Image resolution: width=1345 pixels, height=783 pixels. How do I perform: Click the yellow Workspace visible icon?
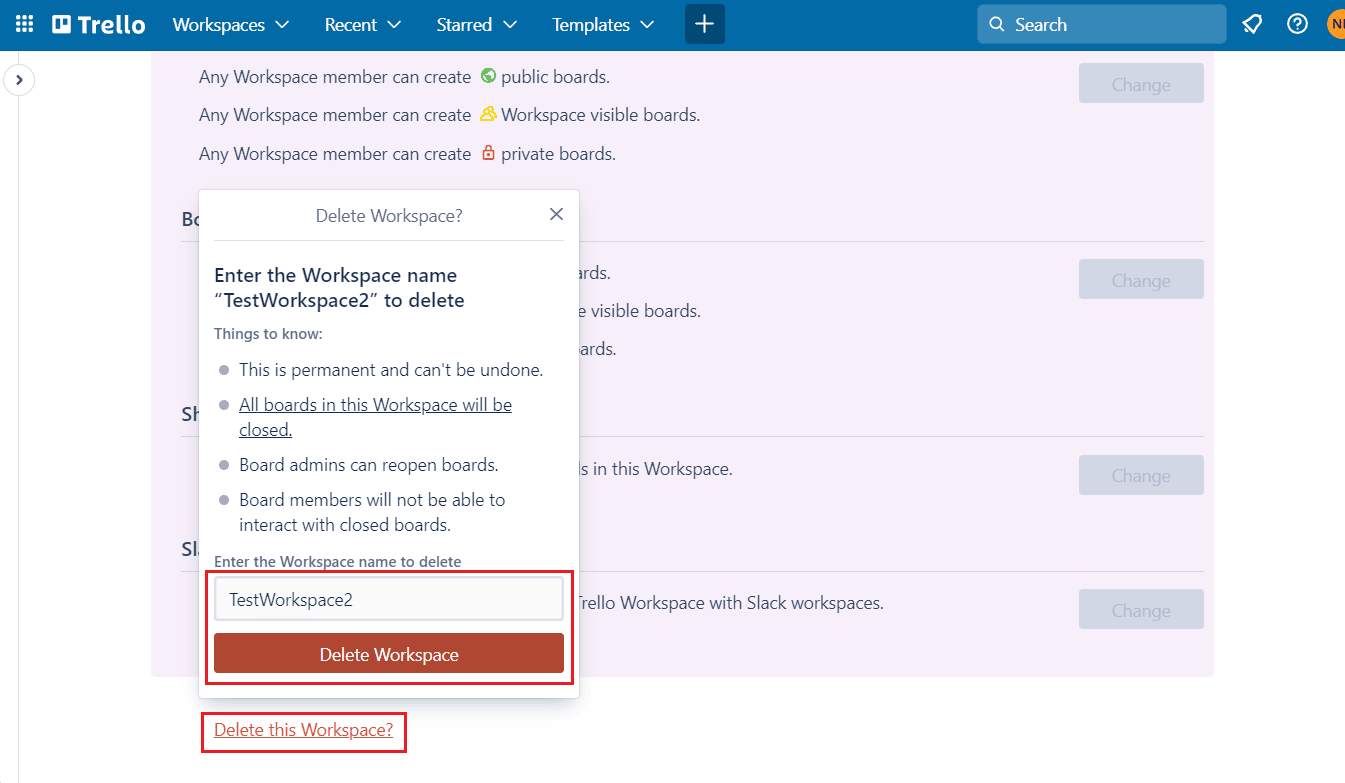click(x=488, y=114)
